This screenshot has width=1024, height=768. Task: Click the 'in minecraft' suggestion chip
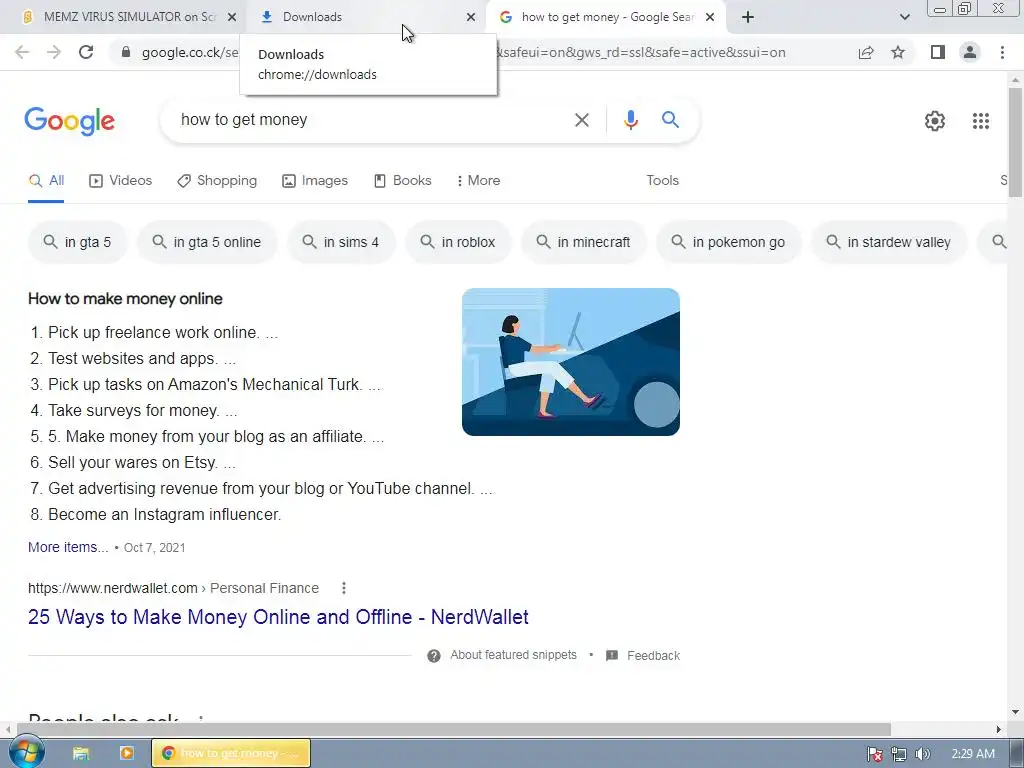click(x=584, y=242)
